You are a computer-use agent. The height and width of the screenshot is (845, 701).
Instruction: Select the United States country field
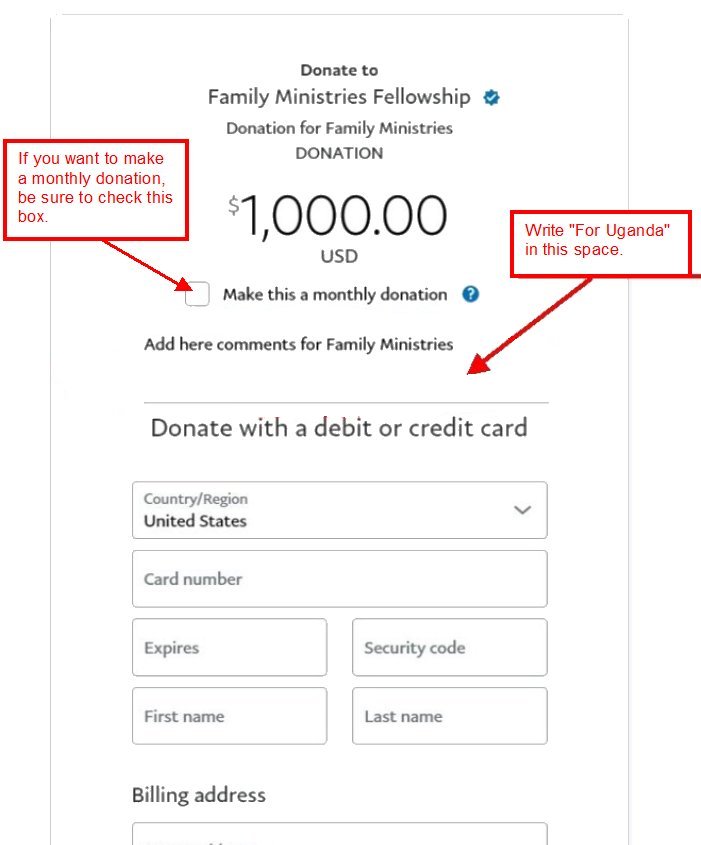pyautogui.click(x=339, y=510)
